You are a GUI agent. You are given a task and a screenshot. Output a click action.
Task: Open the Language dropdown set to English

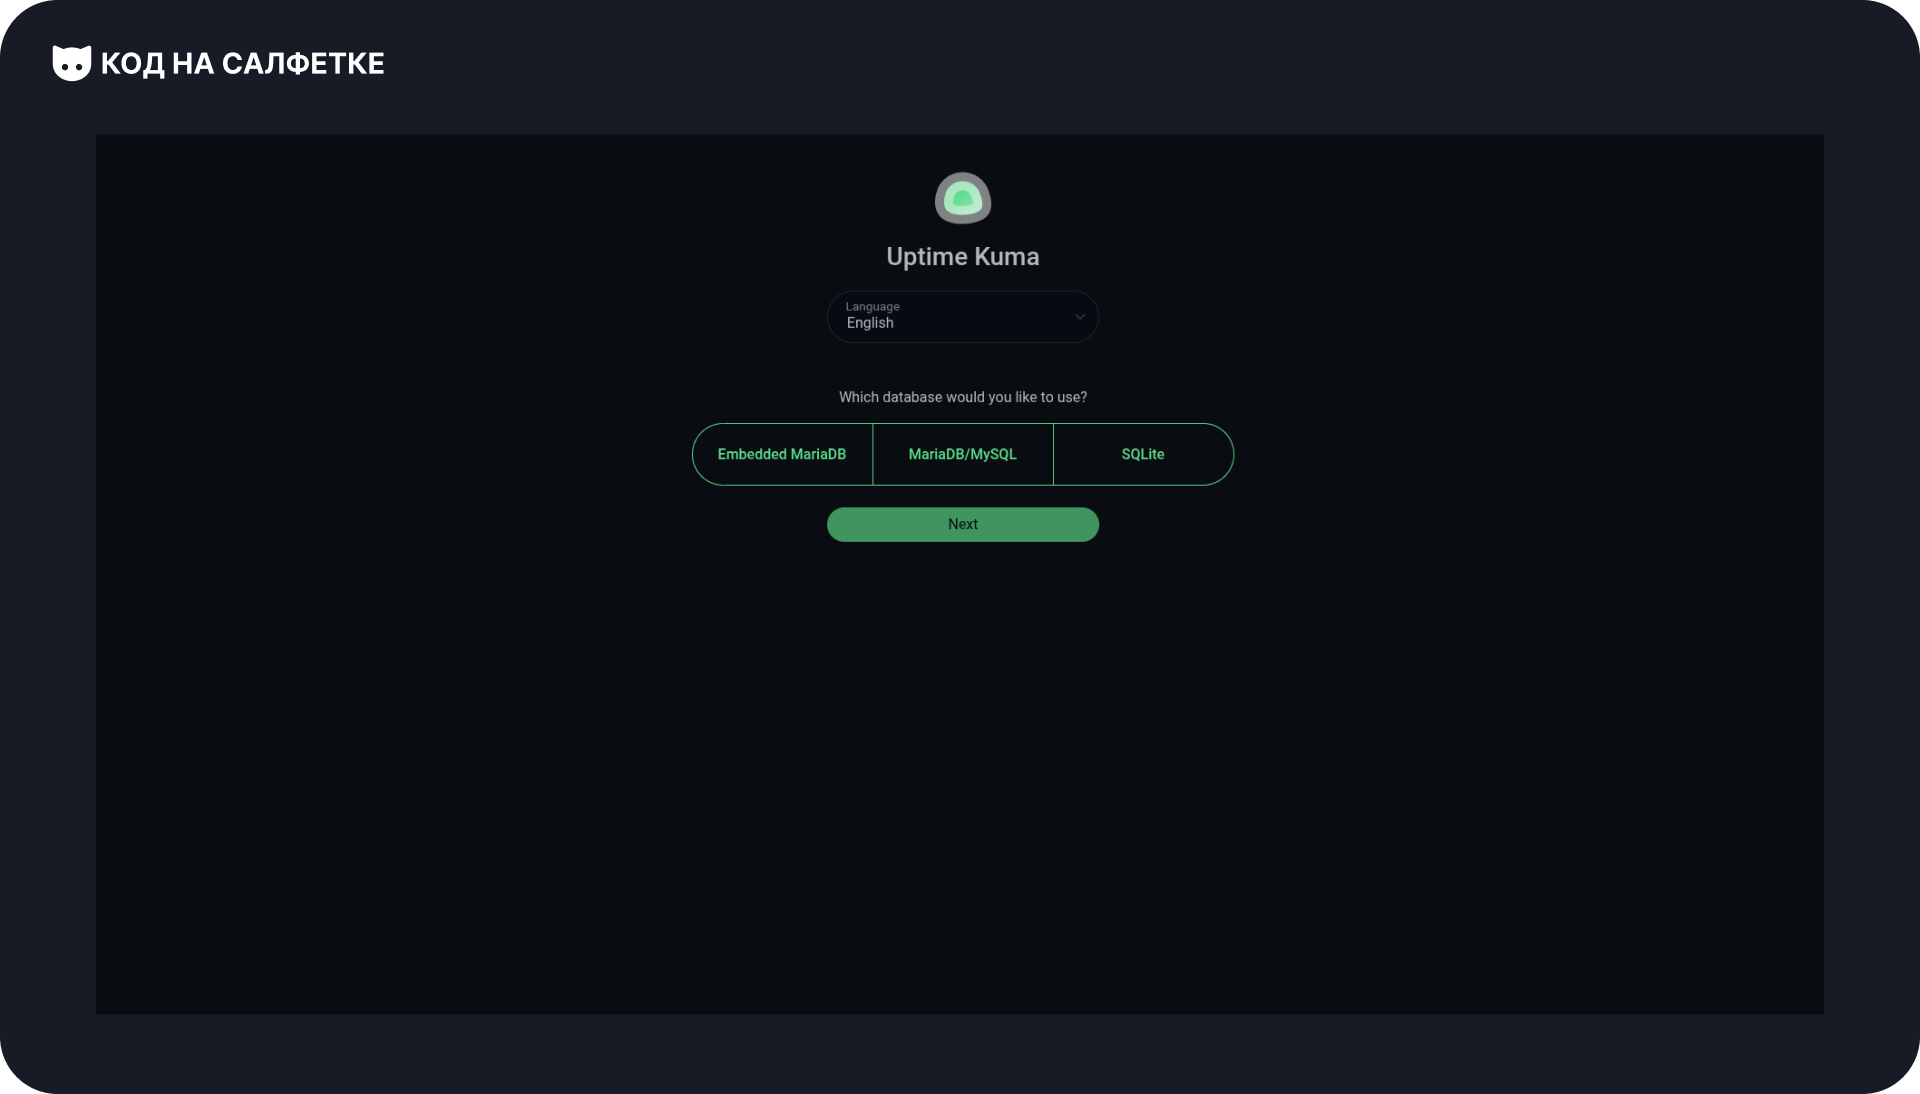pyautogui.click(x=962, y=316)
